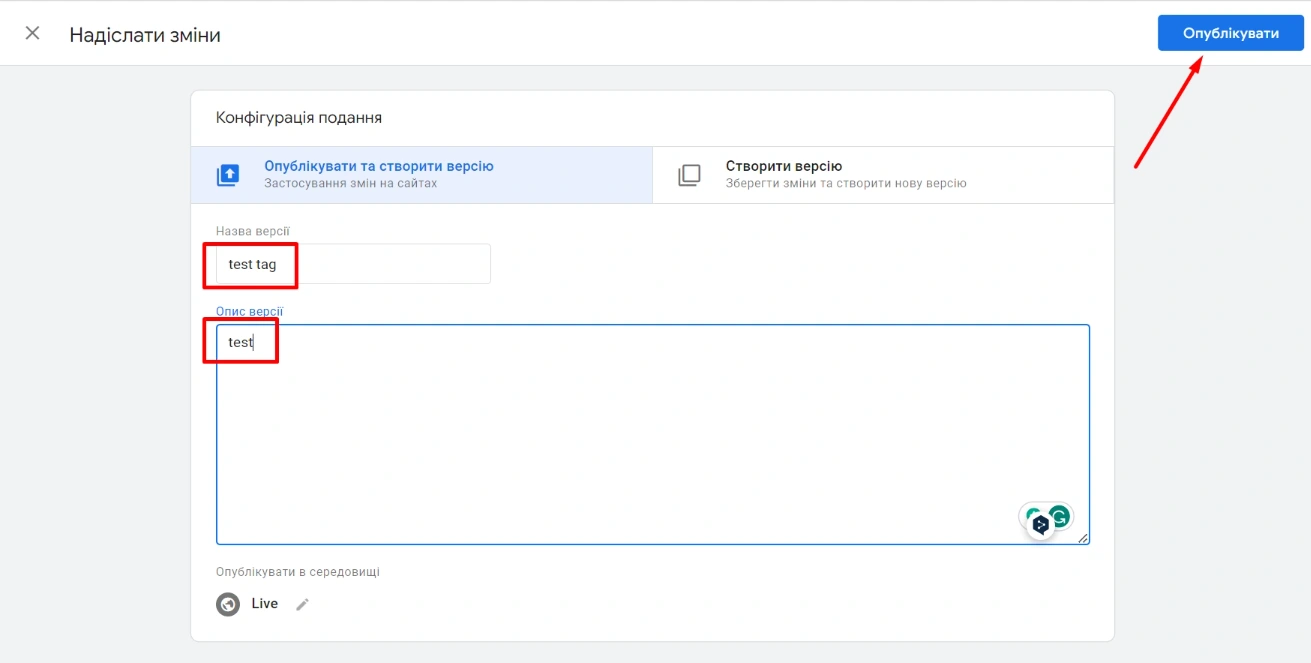Click the Опис версії field label
1311x663 pixels.
coord(249,311)
